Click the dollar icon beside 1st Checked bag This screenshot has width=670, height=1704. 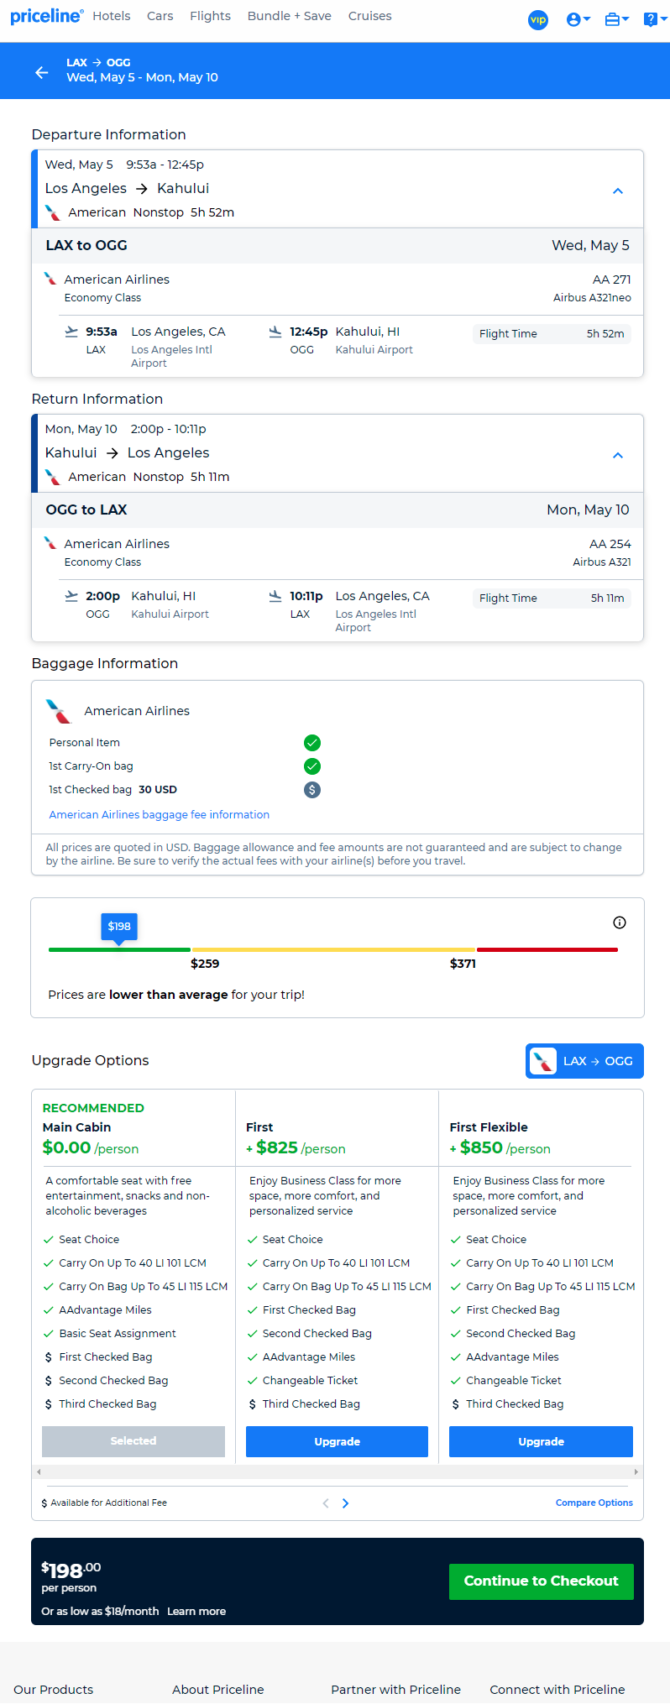coord(312,790)
